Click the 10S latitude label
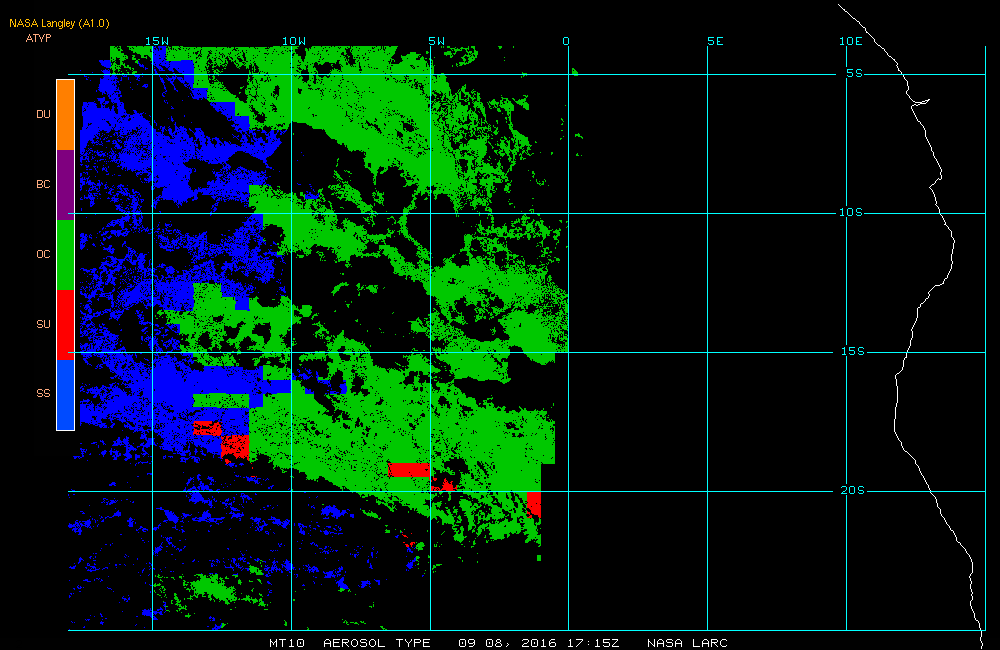 [851, 212]
